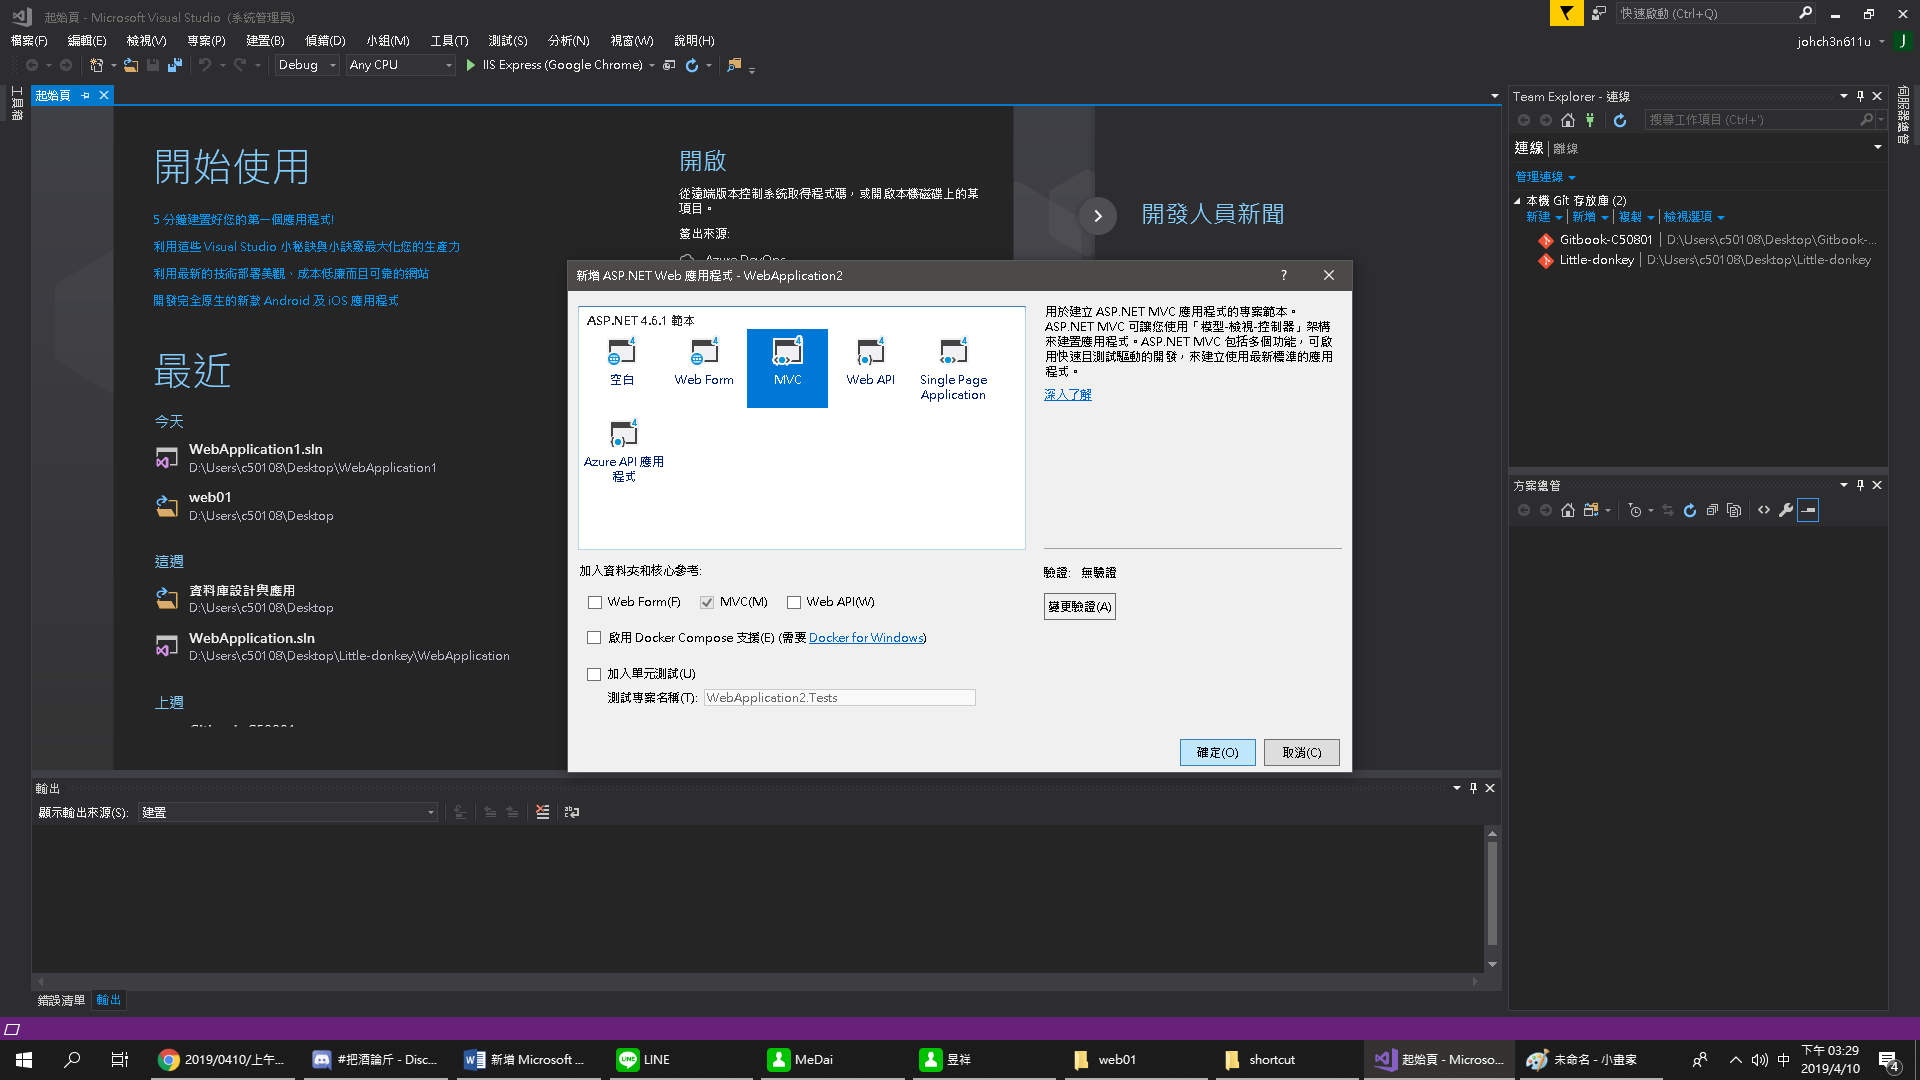Click 確定(O) button in dialog
1920x1080 pixels.
pyautogui.click(x=1217, y=752)
